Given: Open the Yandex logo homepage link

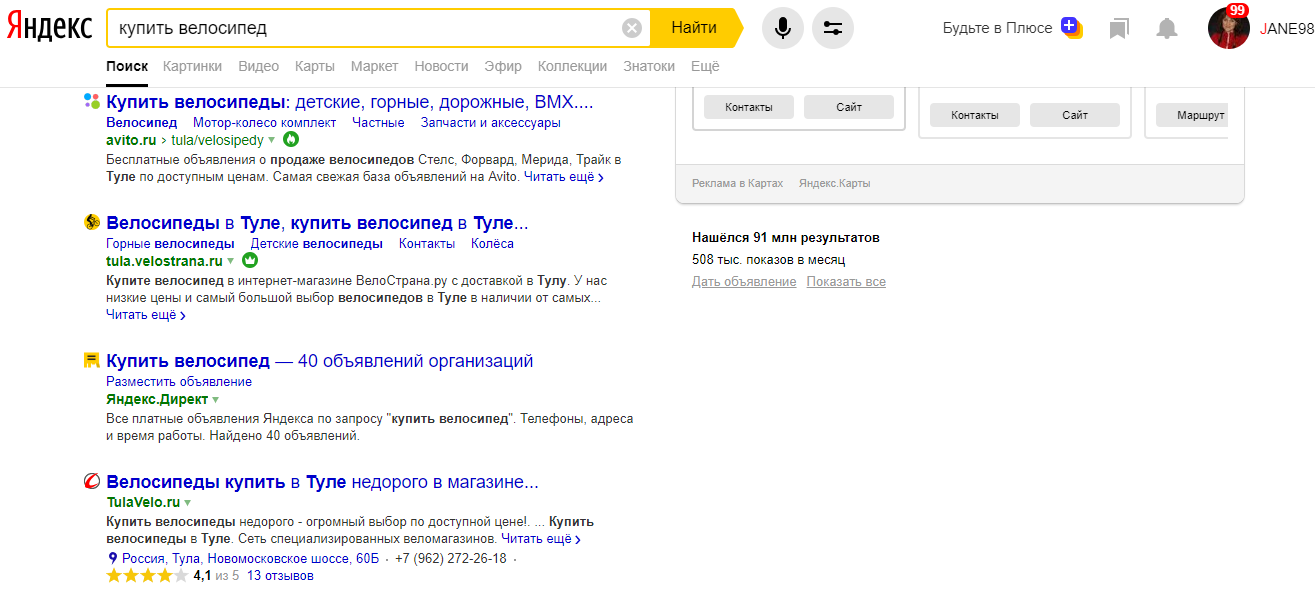Looking at the screenshot, I should pyautogui.click(x=50, y=28).
